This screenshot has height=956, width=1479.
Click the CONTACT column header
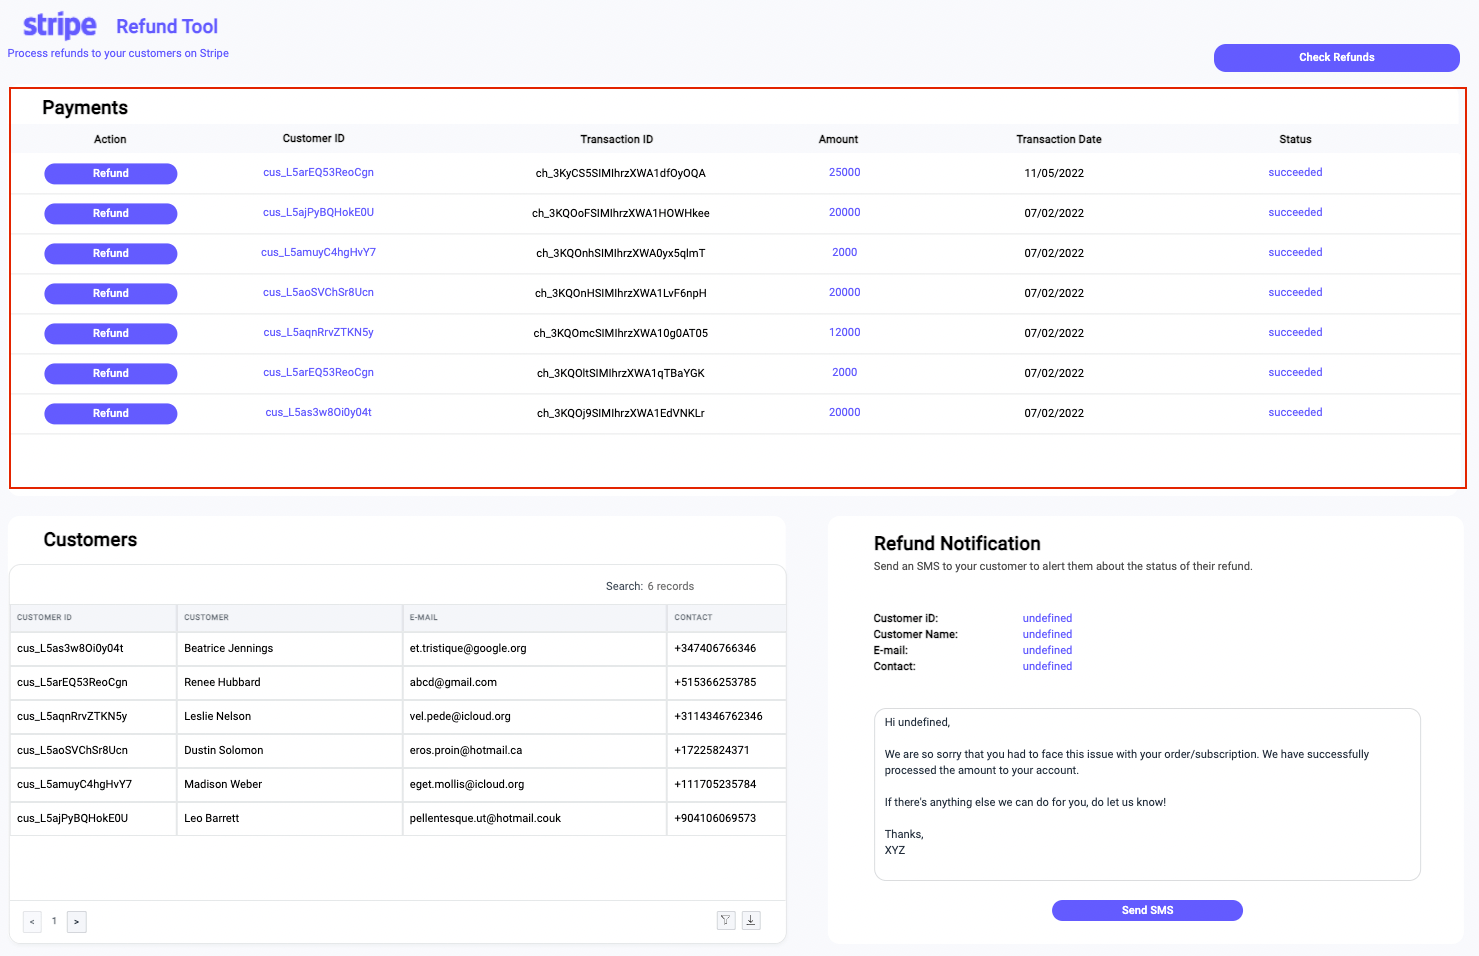(x=693, y=618)
